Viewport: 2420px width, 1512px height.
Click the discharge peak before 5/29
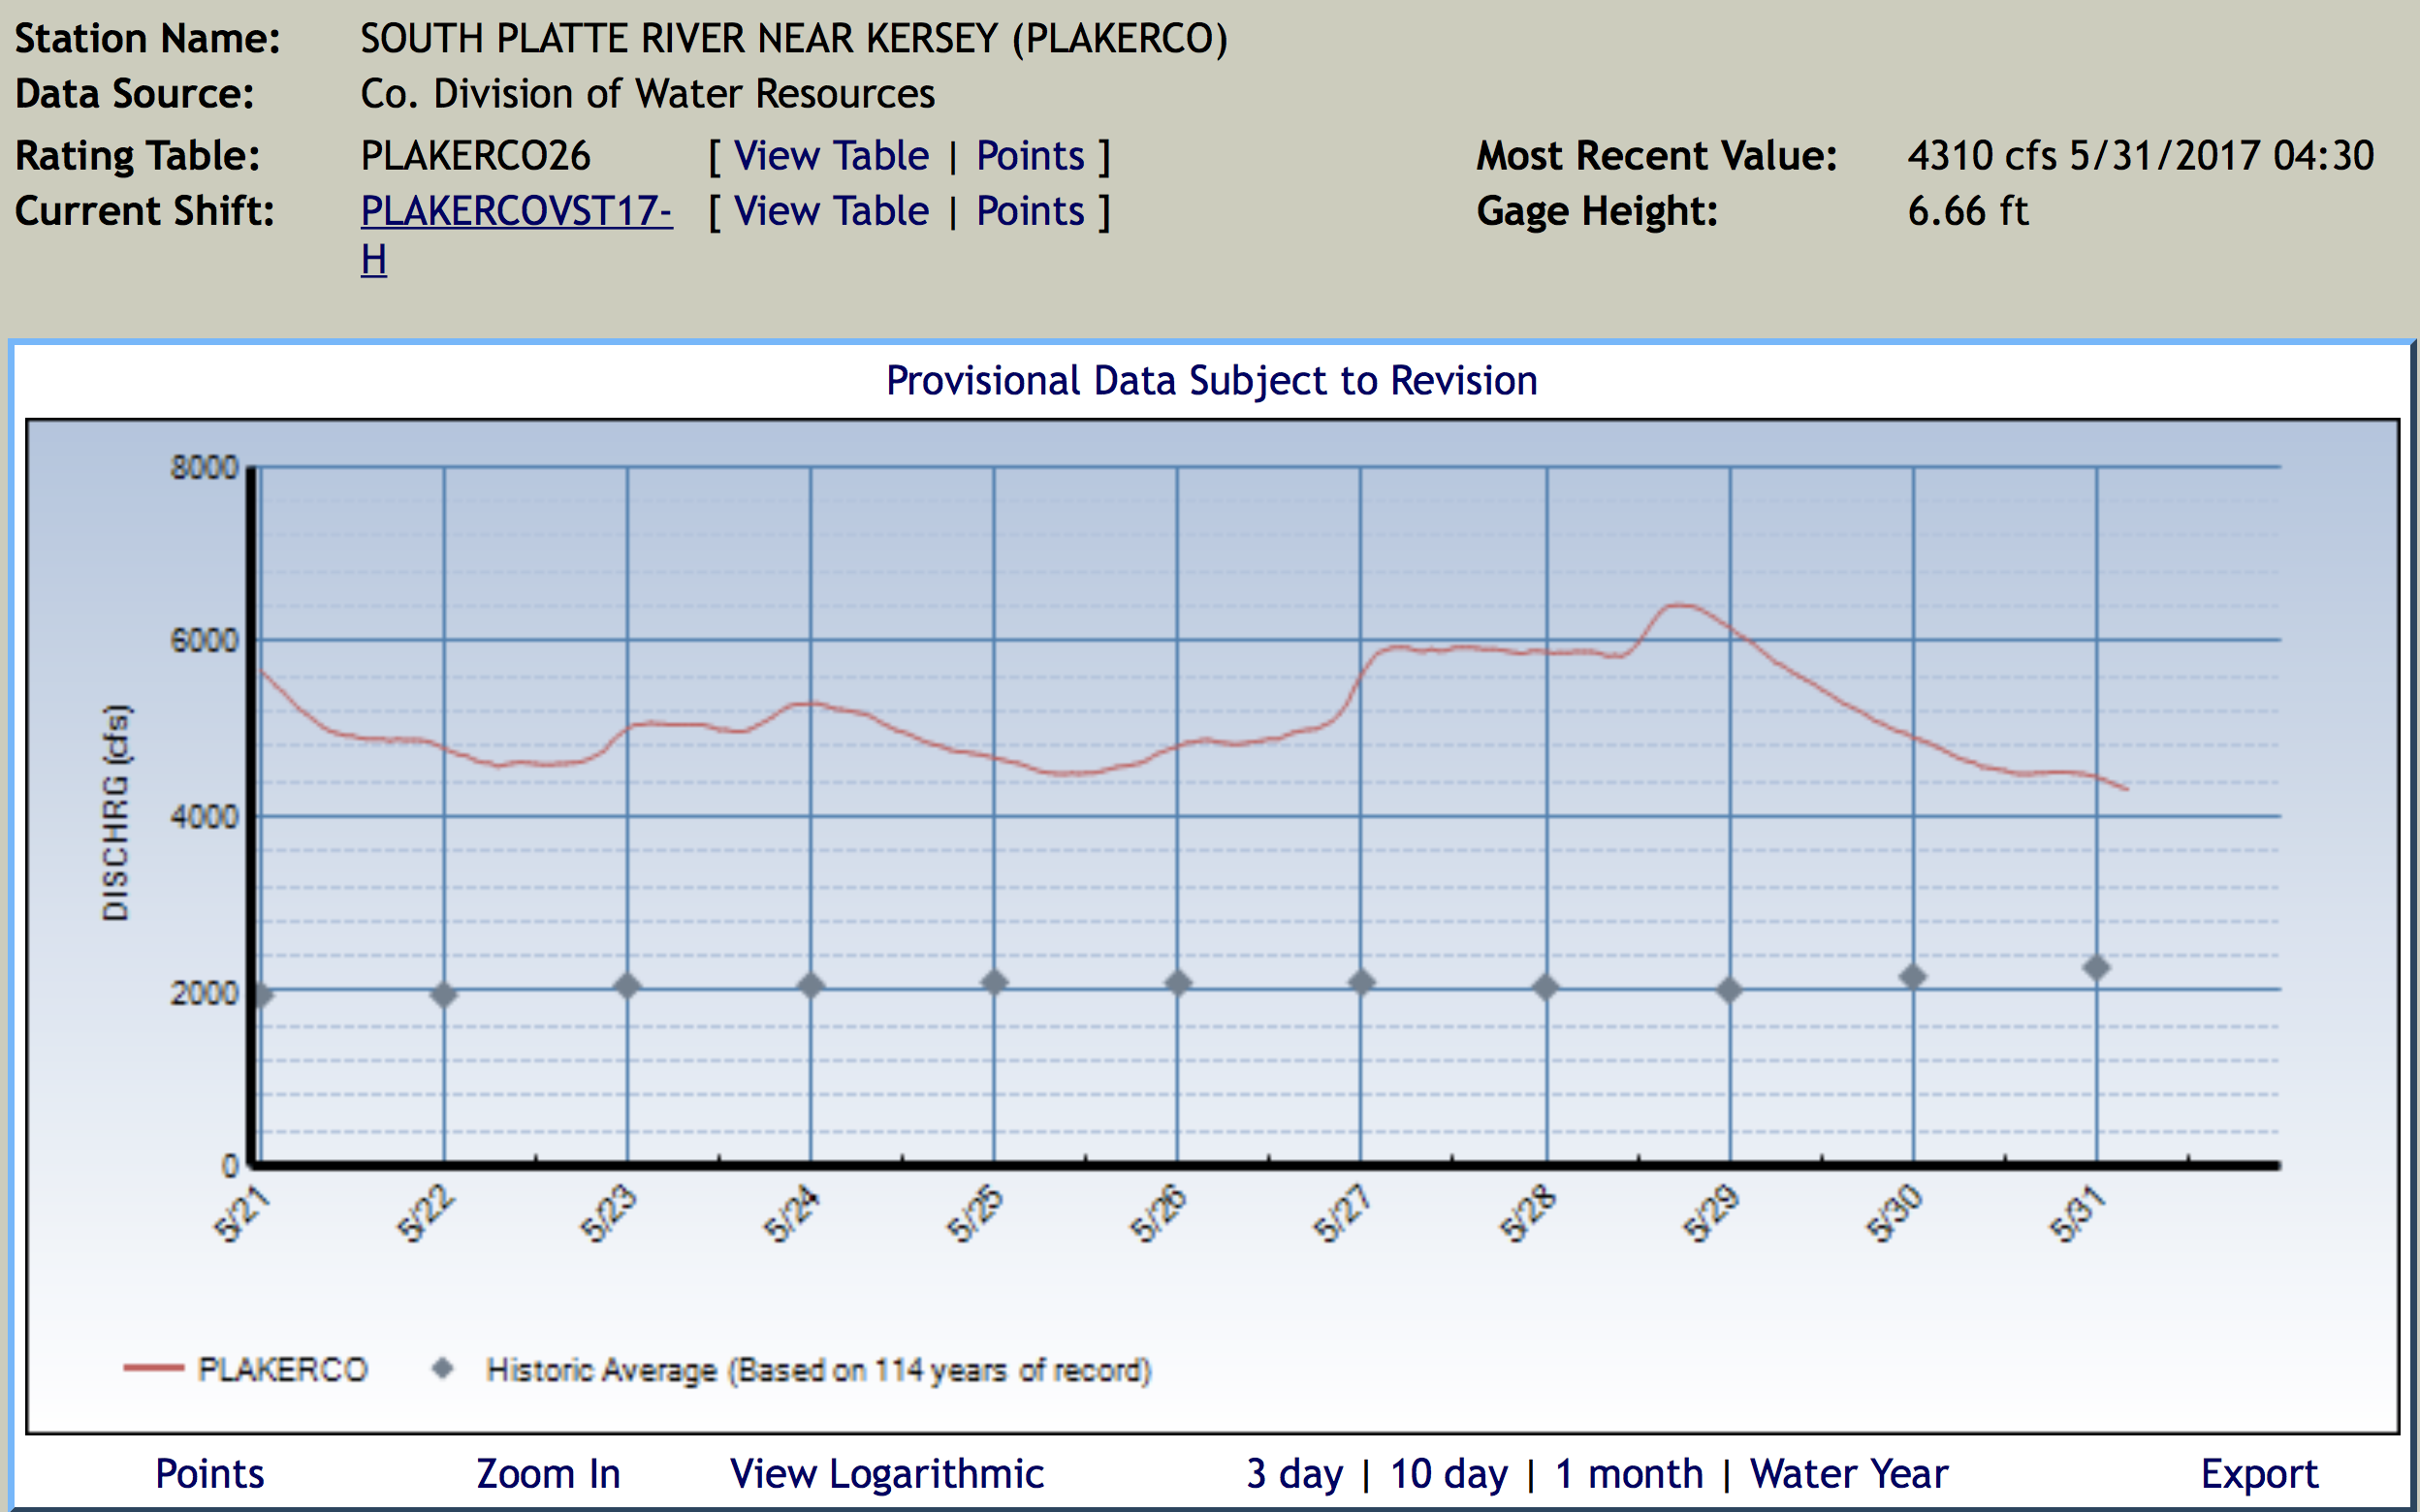[1682, 605]
